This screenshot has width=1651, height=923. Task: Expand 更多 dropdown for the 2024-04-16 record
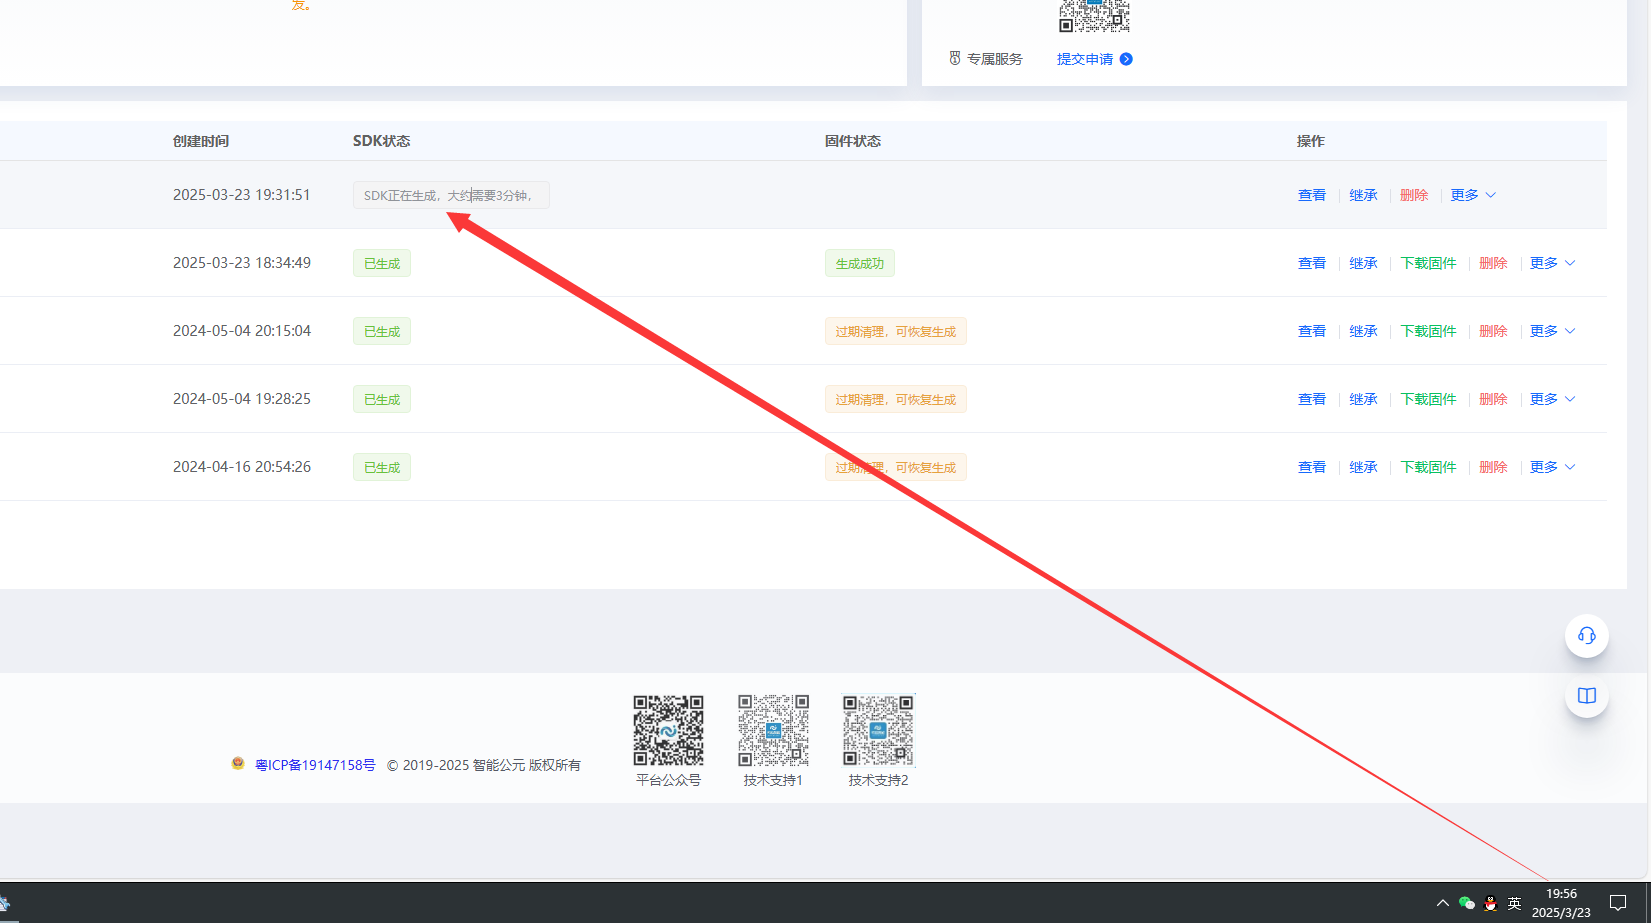coord(1551,467)
